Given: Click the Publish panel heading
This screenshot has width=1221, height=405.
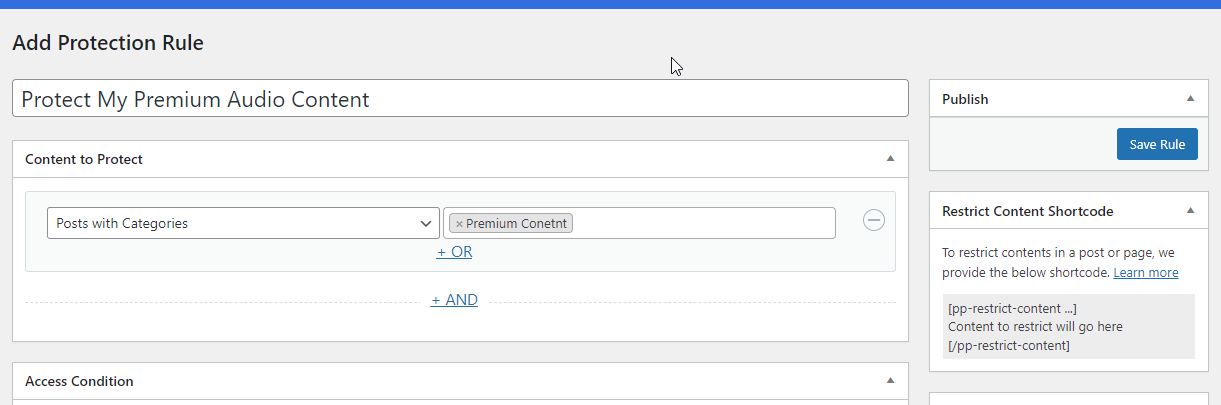Looking at the screenshot, I should click(x=965, y=99).
